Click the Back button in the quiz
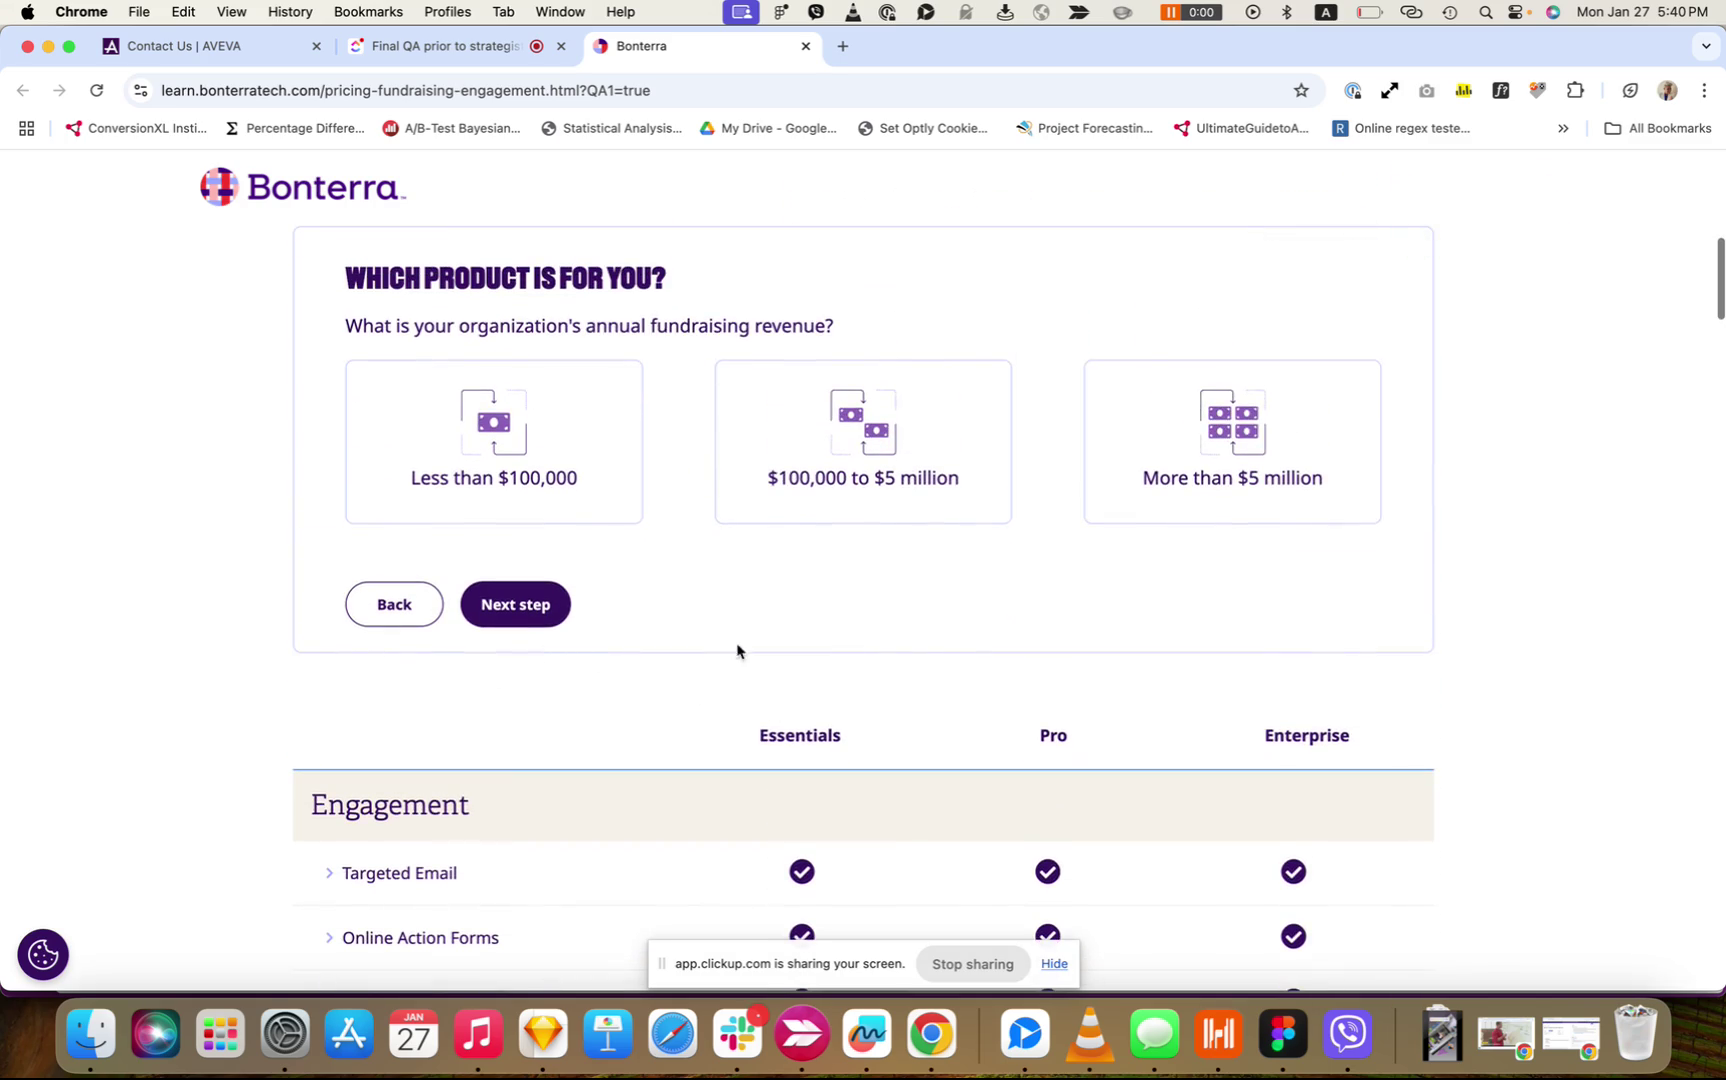1726x1080 pixels. click(x=394, y=604)
